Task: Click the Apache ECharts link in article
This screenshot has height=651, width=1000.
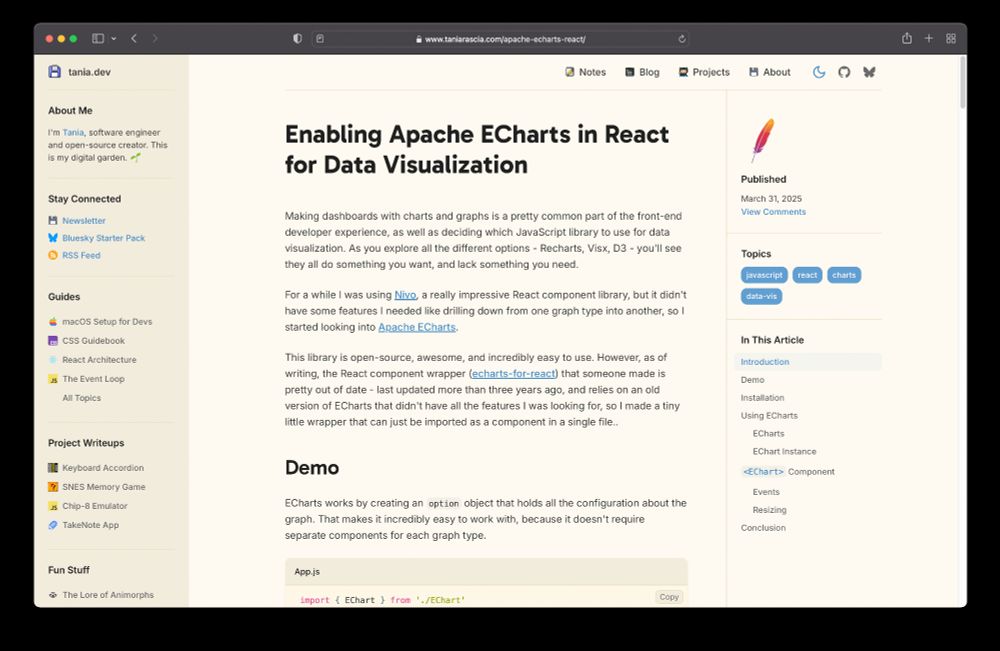Action: pyautogui.click(x=417, y=327)
